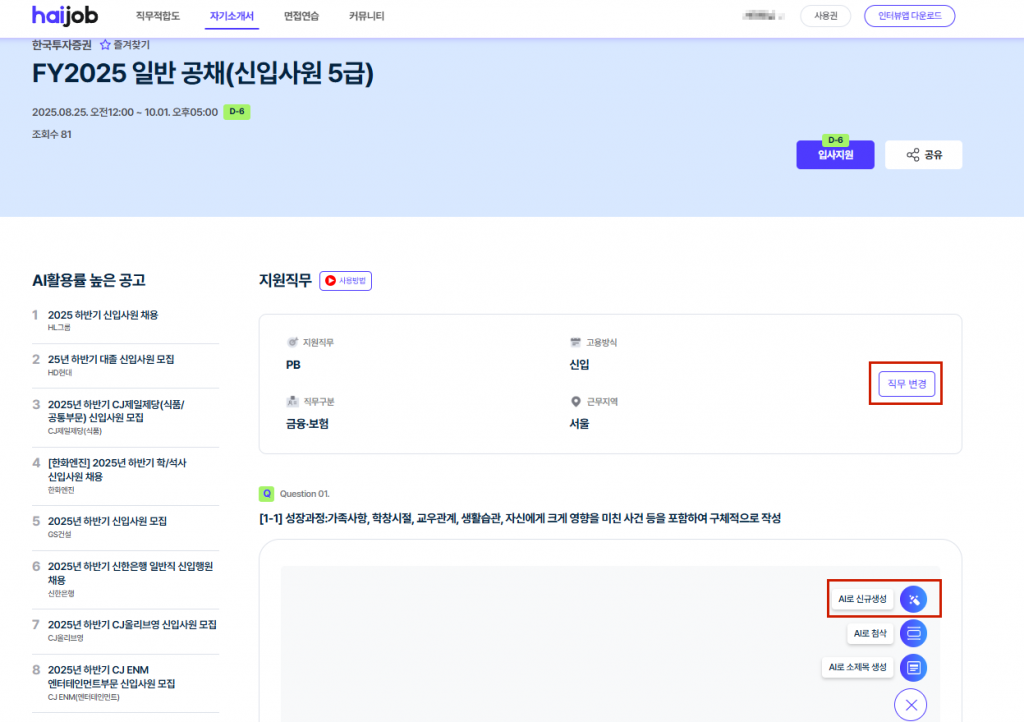Screen dimensions: 1024x722
Task: Switch to the 면접연습 tab
Action: tap(301, 16)
